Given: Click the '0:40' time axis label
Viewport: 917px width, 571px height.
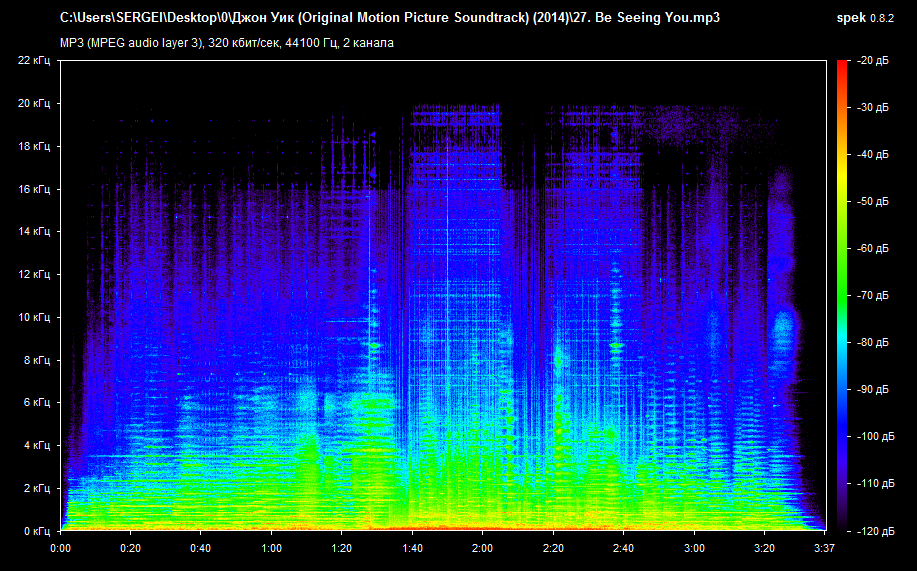Looking at the screenshot, I should (x=201, y=549).
